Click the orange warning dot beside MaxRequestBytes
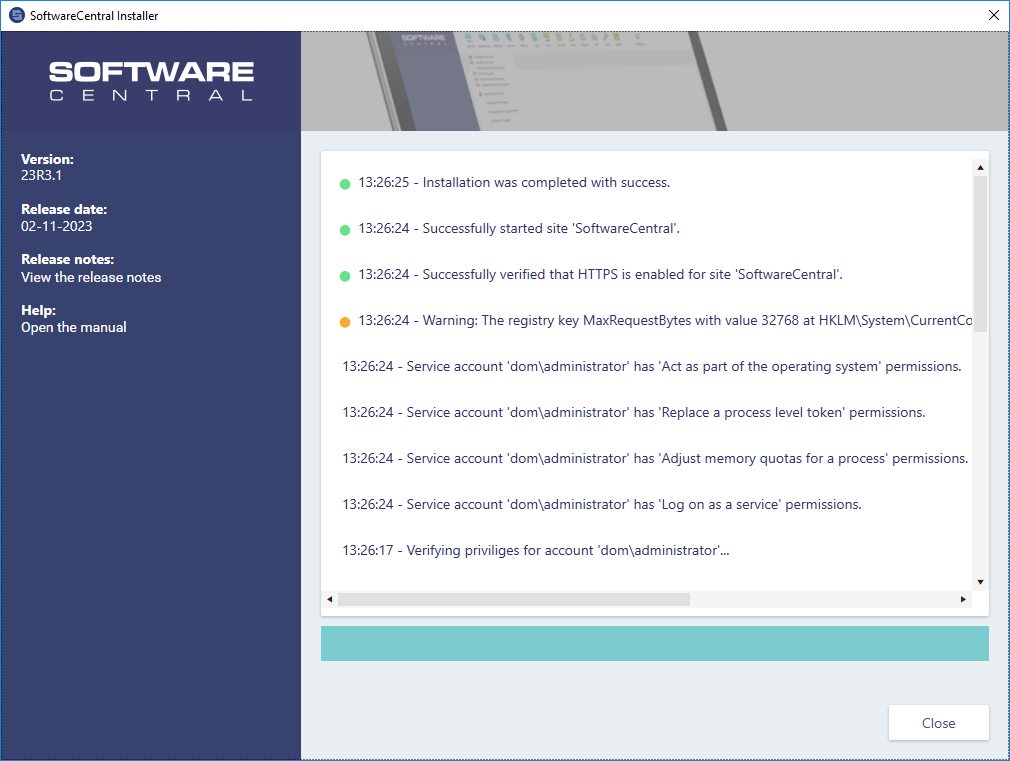Viewport: 1010px width, 761px height. [x=345, y=322]
